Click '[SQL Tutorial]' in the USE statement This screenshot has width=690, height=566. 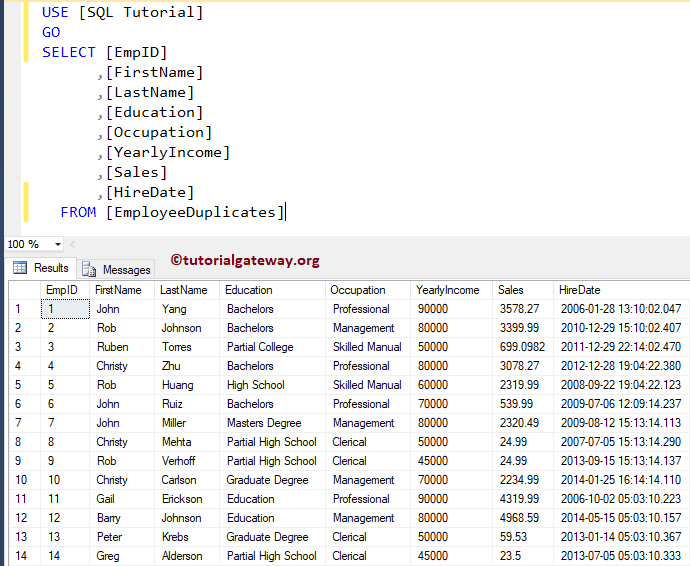(141, 12)
